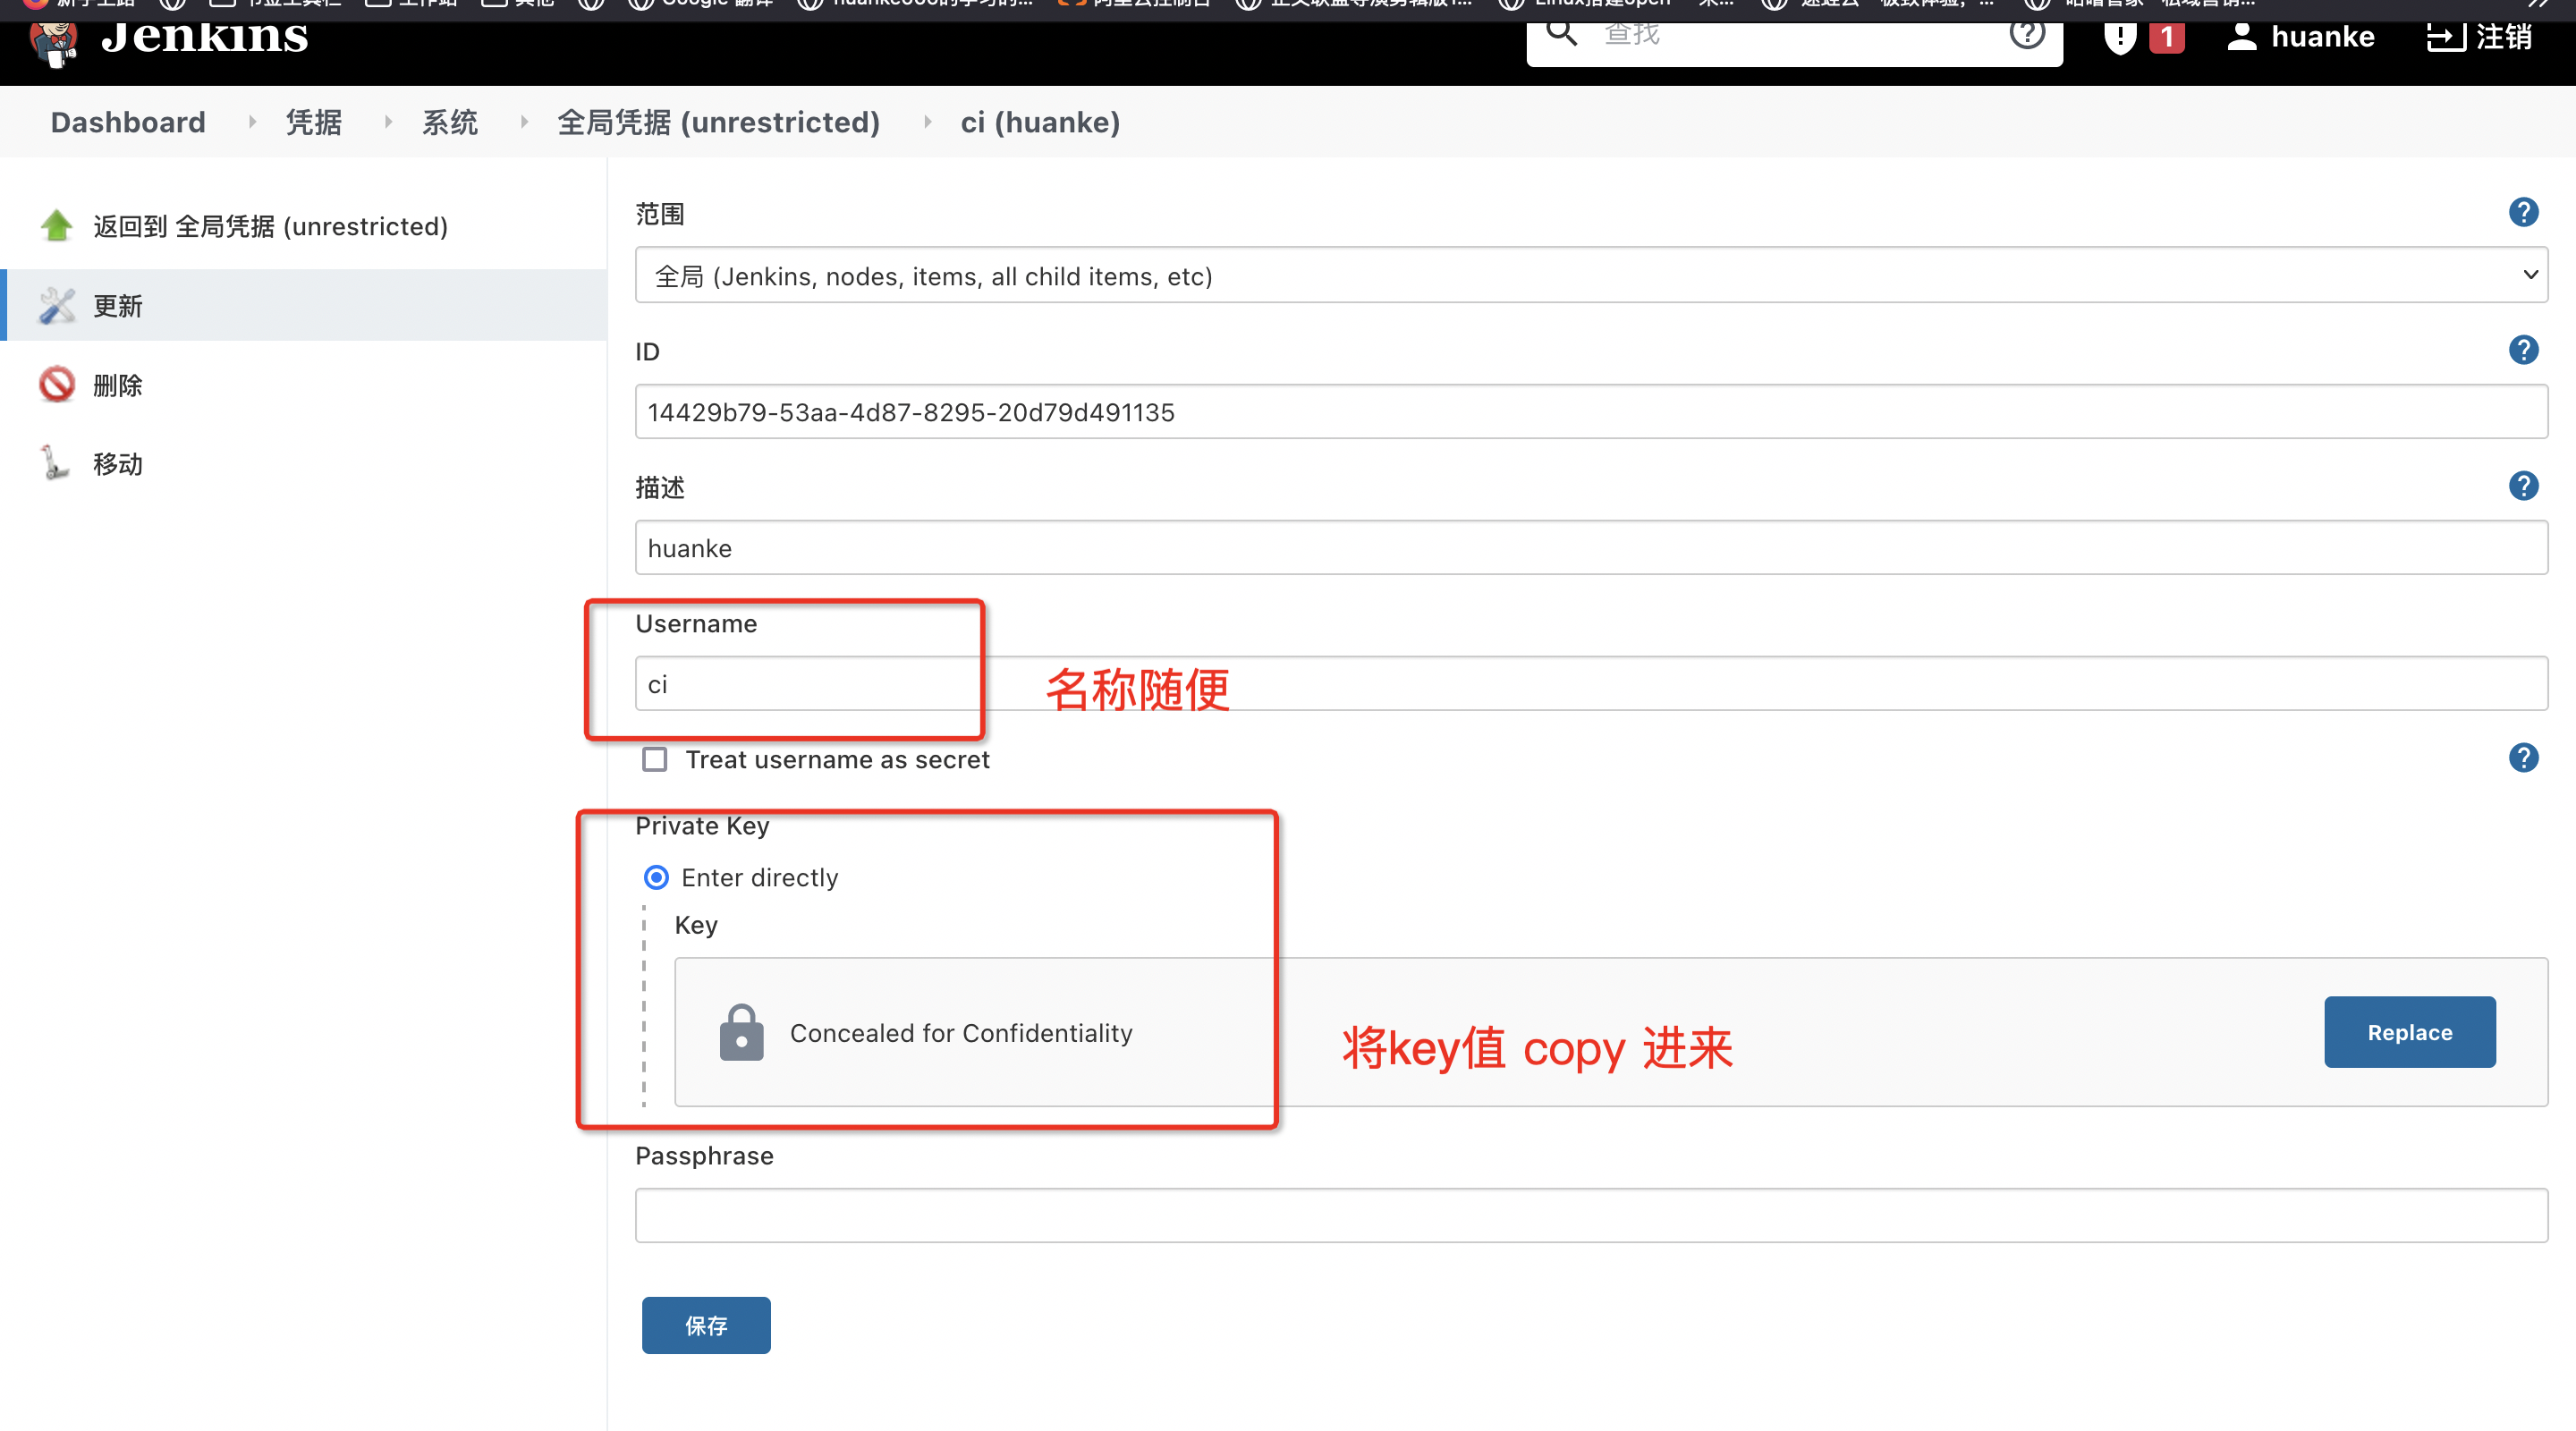
Task: Click green up-arrow icon for 返回到 全局凭据
Action: (x=57, y=225)
